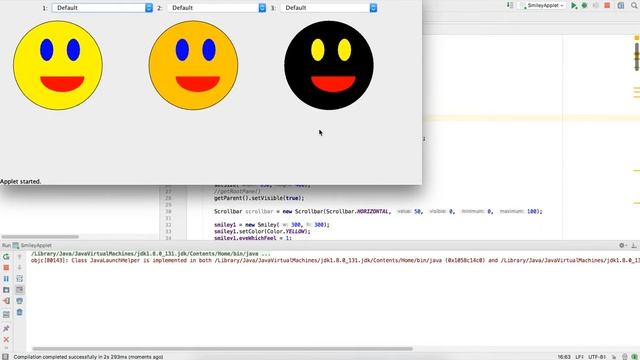Click the orange smiley face in the applet
640x360 pixels.
[x=193, y=65]
